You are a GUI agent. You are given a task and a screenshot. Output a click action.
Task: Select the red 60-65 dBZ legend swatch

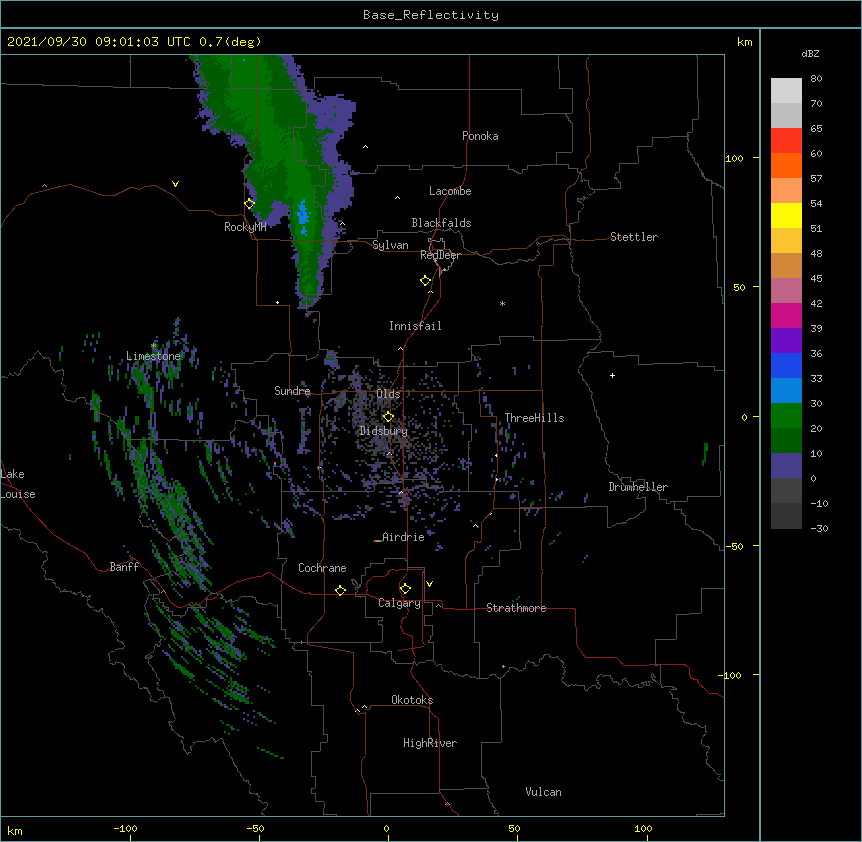click(786, 141)
